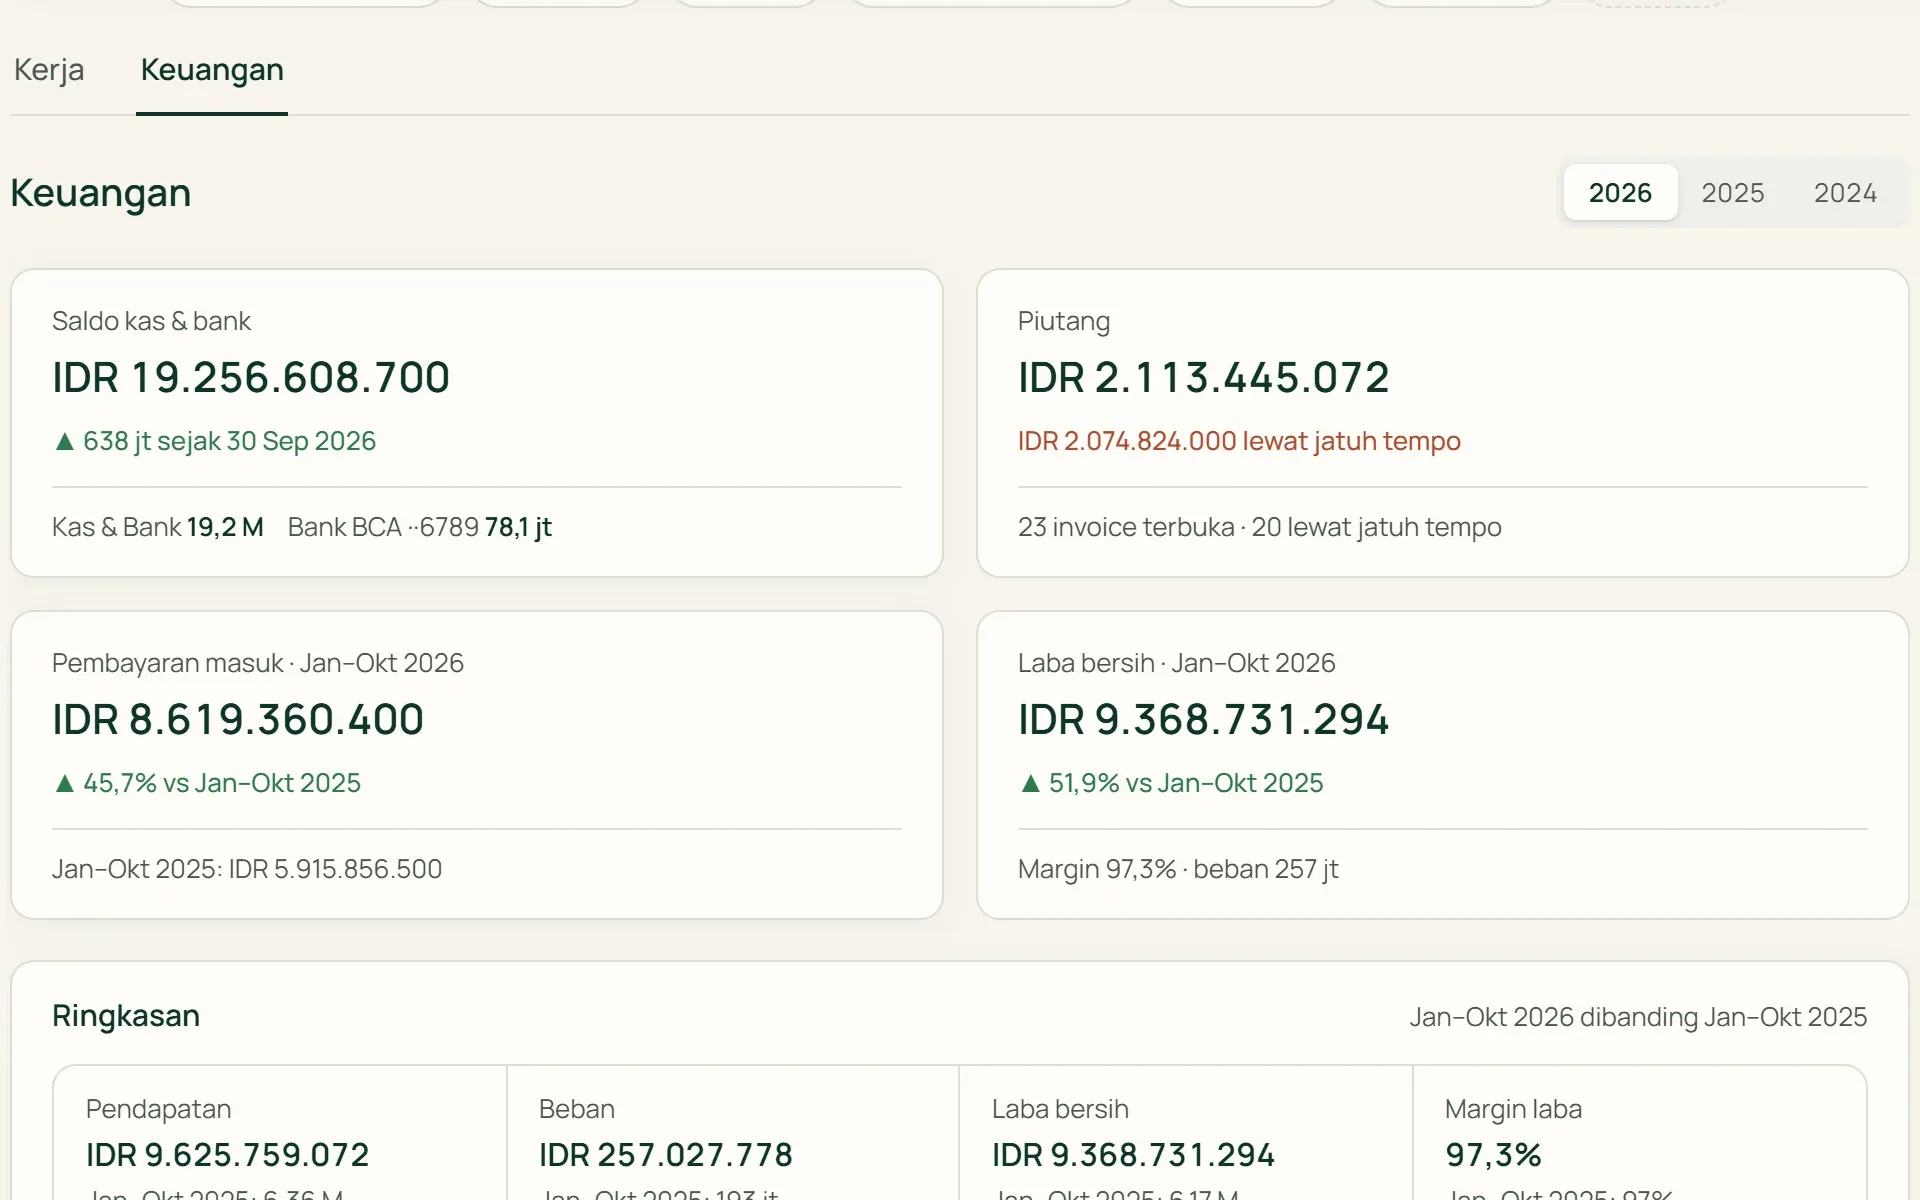Click the red lewat jatuh tempo amount
Screen dimensions: 1920x1200
click(x=1239, y=441)
